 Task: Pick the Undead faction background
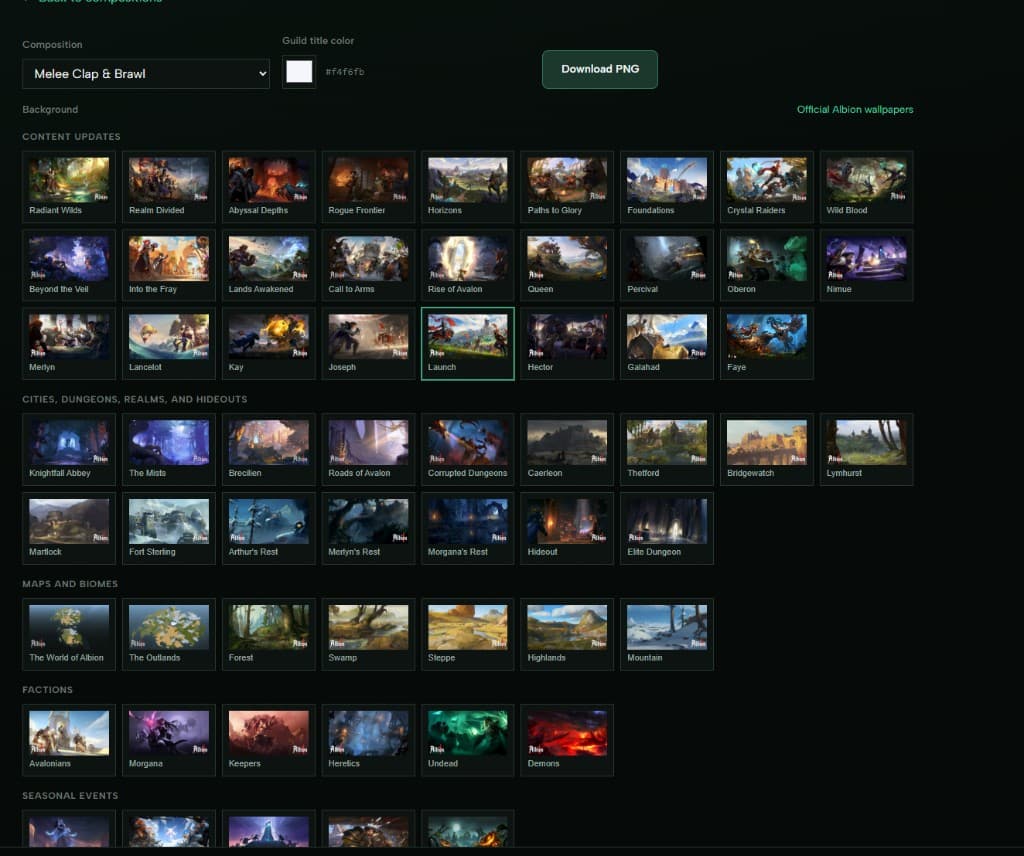[x=468, y=740]
